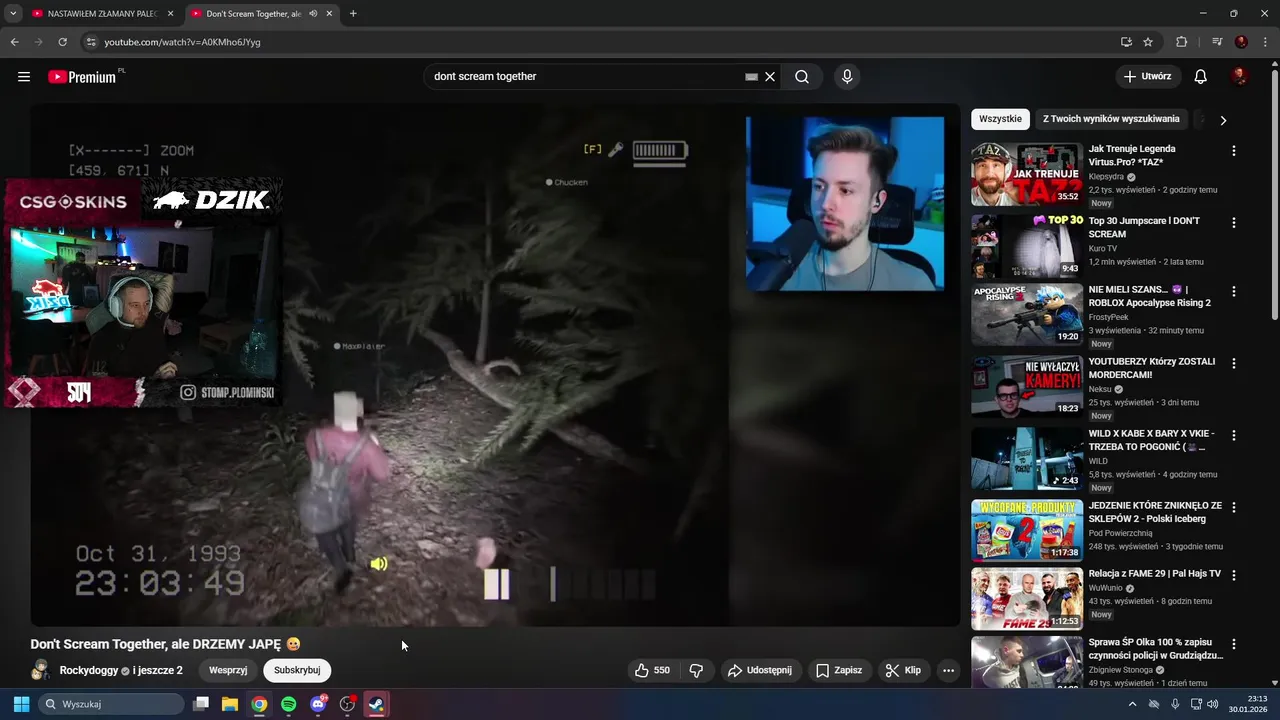This screenshot has height=720, width=1280.
Task: Open JEDZENIE KTÓRE ZNIKNĘŁO video title
Action: (1155, 512)
